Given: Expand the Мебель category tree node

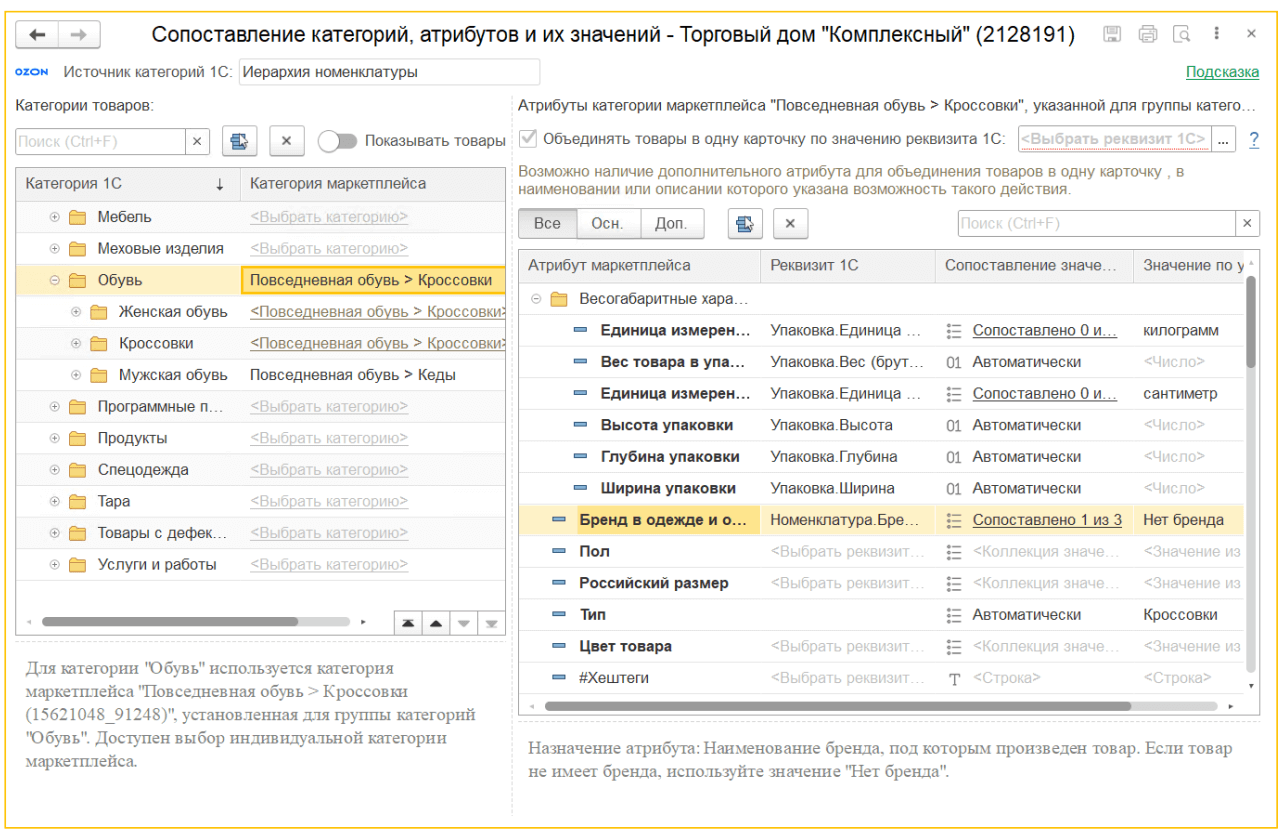Looking at the screenshot, I should (55, 218).
